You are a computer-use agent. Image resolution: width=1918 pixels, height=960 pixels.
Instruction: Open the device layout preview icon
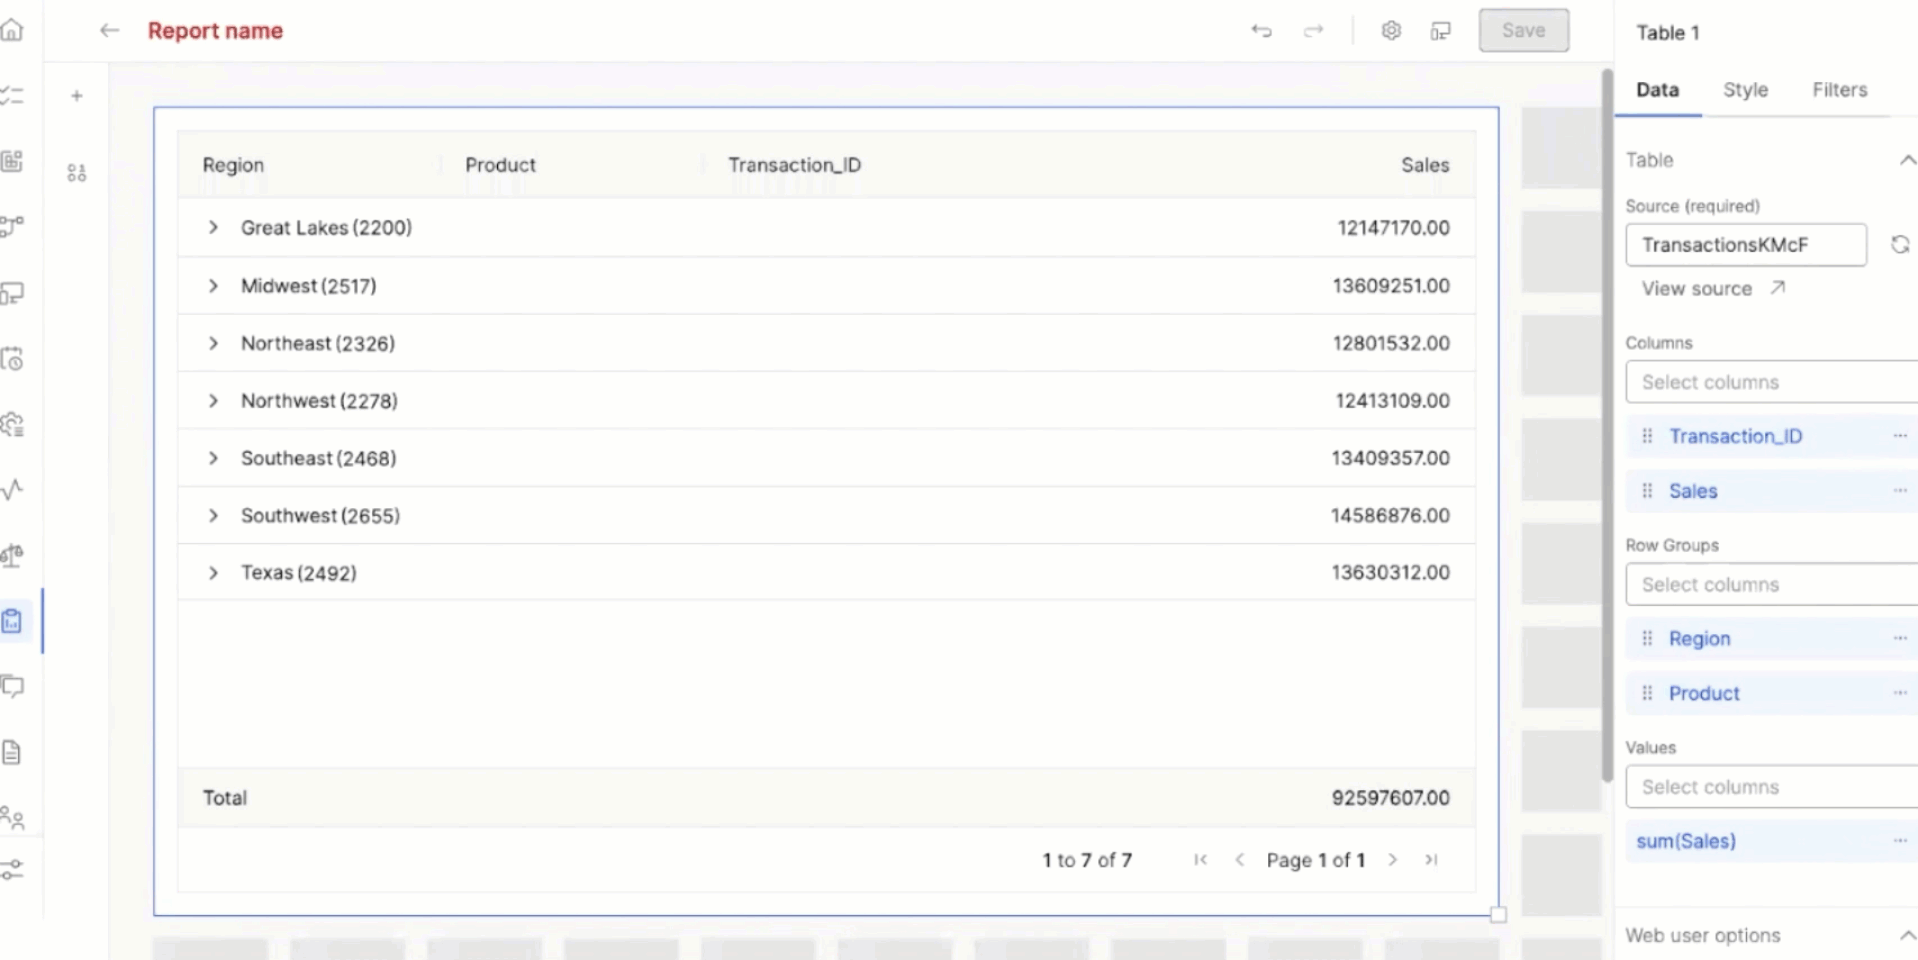1441,30
